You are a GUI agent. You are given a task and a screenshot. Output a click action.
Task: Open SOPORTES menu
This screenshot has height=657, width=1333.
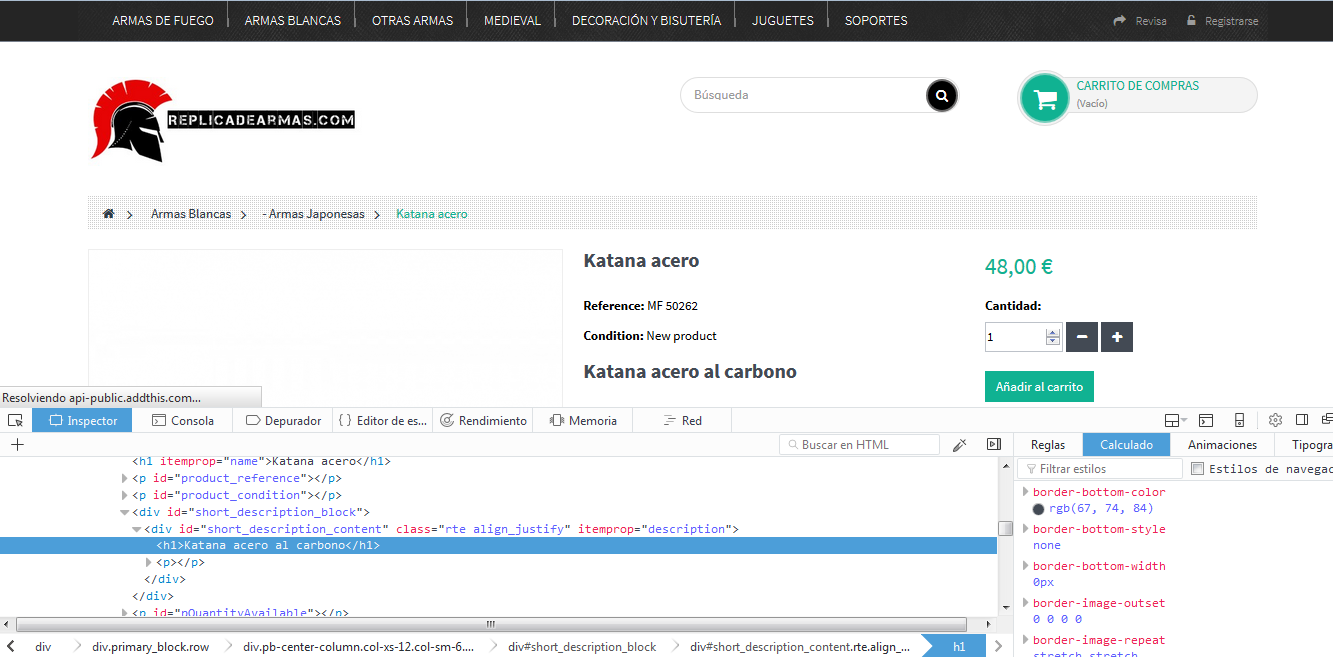pyautogui.click(x=876, y=21)
